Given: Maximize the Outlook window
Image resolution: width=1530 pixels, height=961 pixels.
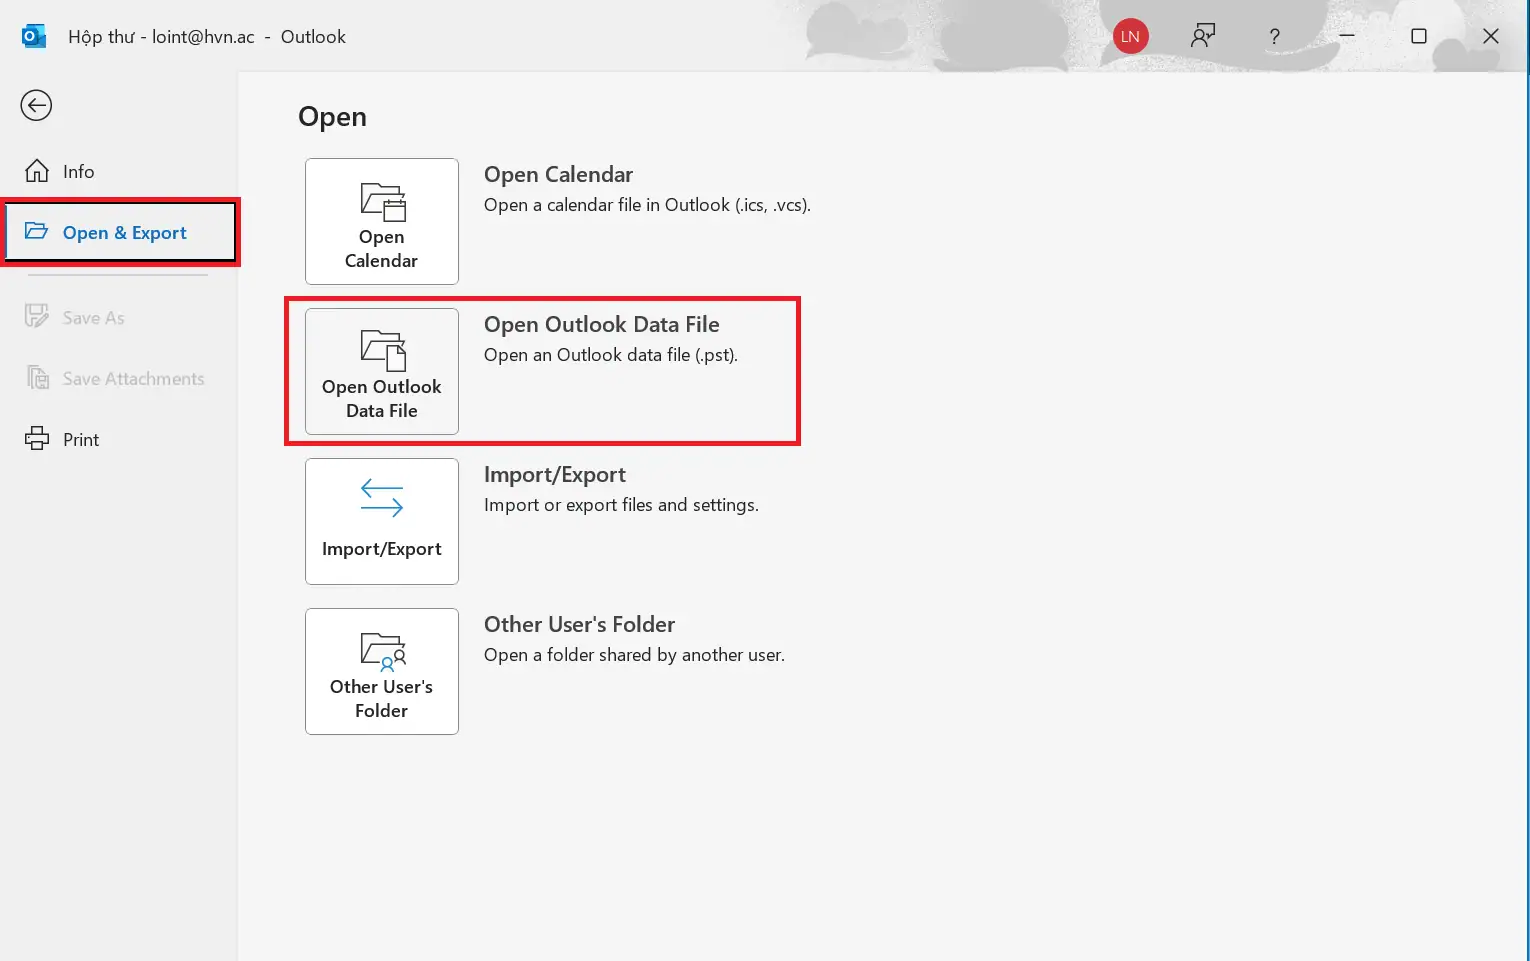Looking at the screenshot, I should 1419,36.
